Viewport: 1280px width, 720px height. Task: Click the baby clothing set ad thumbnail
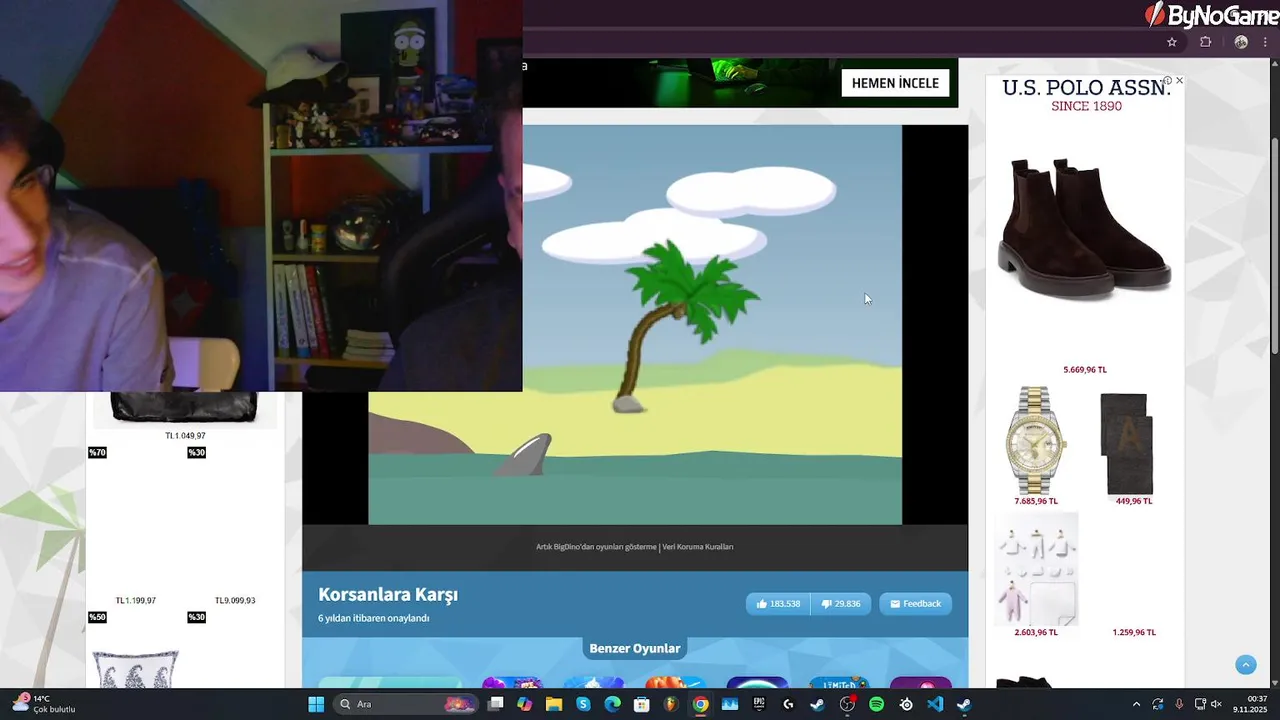(1036, 569)
